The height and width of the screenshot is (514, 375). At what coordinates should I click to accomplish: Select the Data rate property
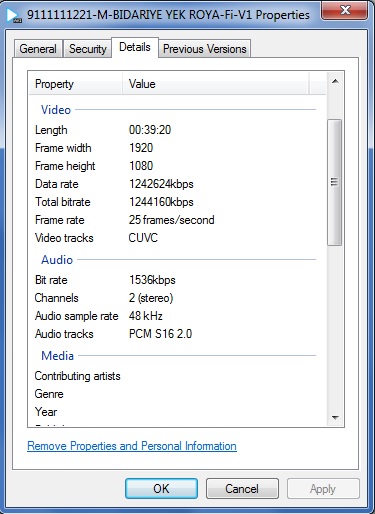pos(57,184)
